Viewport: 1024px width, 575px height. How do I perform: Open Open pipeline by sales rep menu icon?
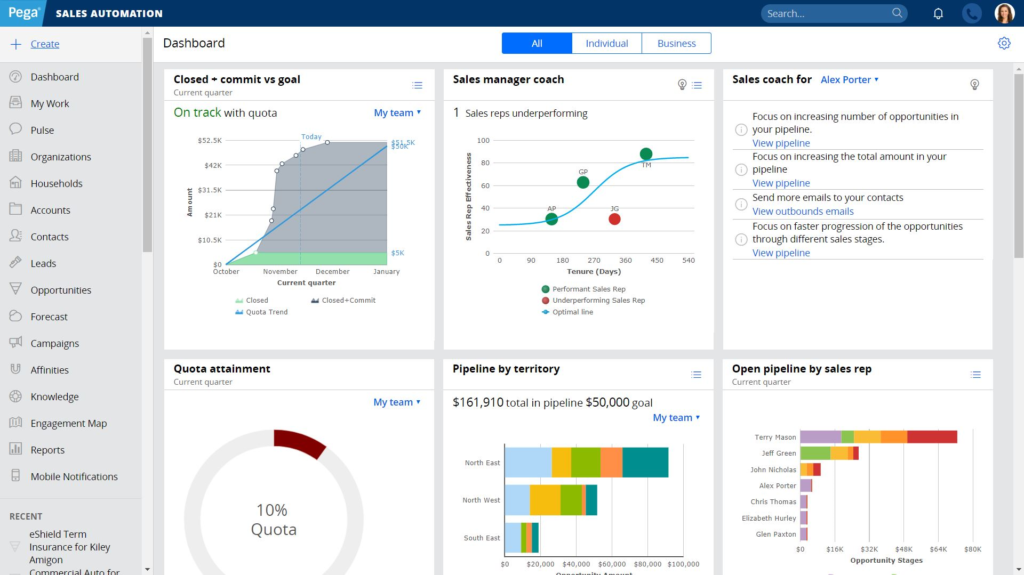pos(976,374)
